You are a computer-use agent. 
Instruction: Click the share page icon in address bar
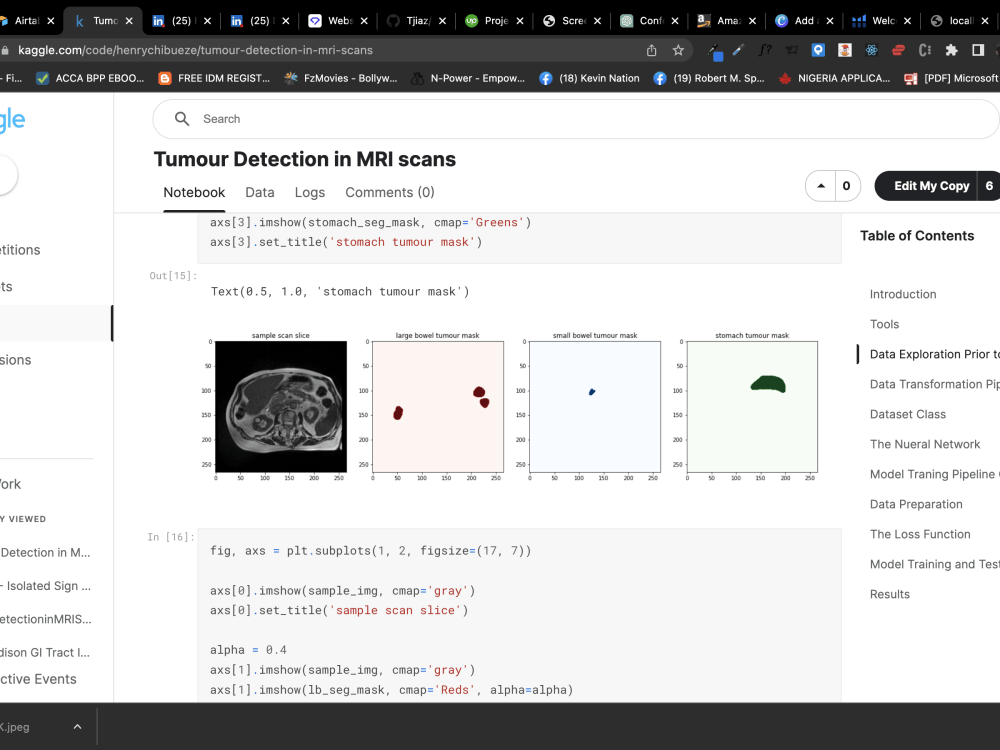tap(651, 50)
